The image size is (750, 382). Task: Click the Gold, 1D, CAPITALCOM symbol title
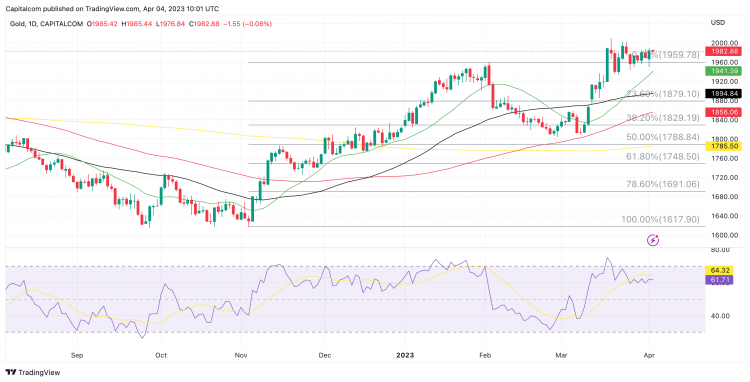(46, 23)
